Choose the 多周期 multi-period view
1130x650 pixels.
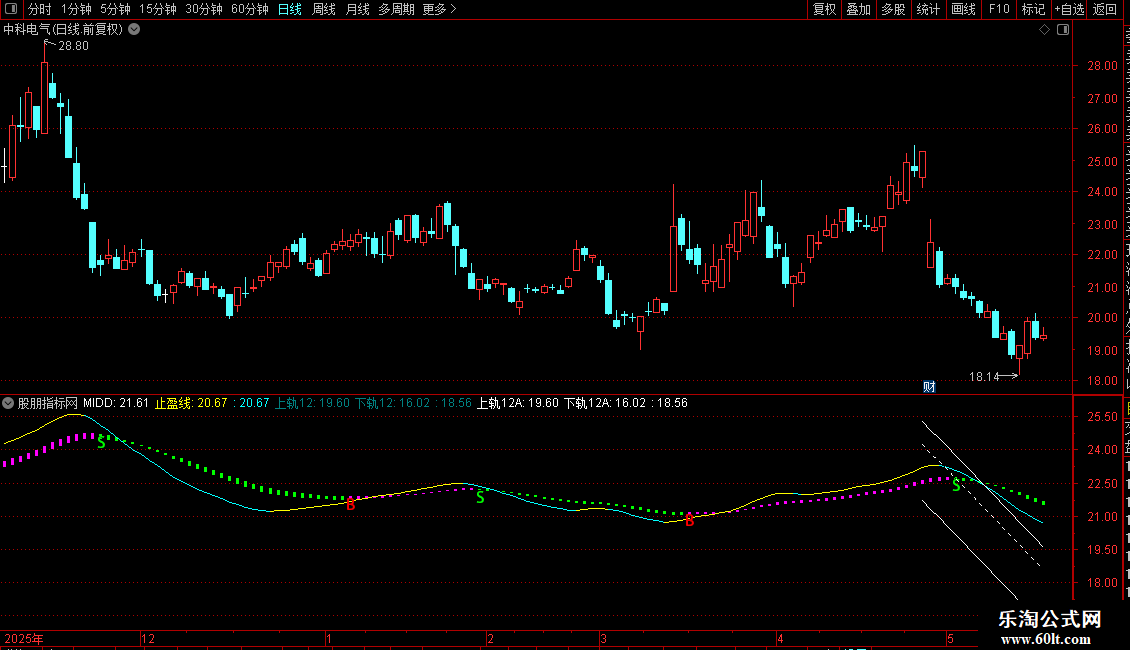point(396,9)
